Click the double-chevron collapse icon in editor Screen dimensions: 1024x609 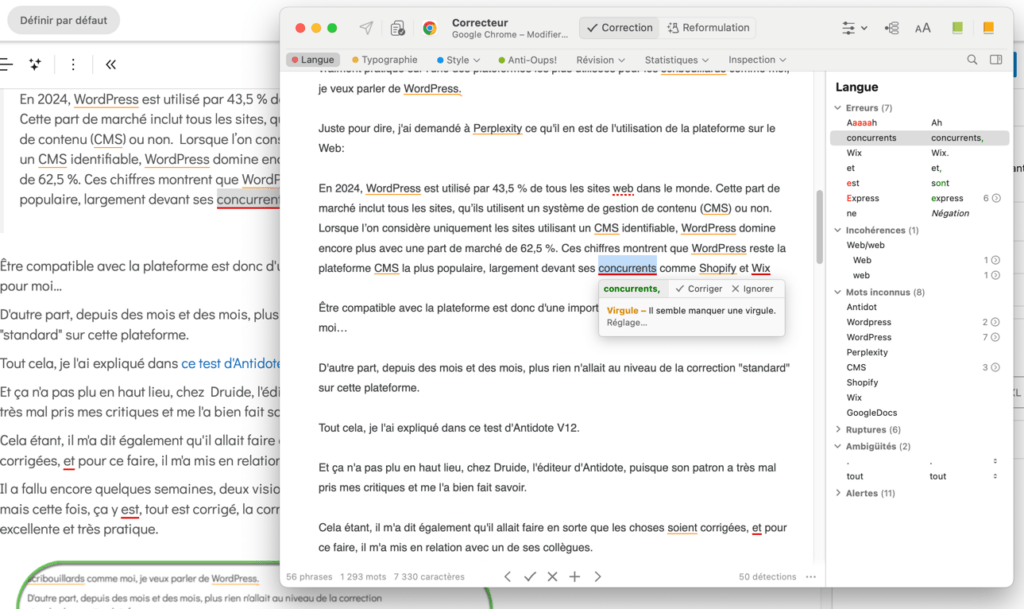(111, 64)
